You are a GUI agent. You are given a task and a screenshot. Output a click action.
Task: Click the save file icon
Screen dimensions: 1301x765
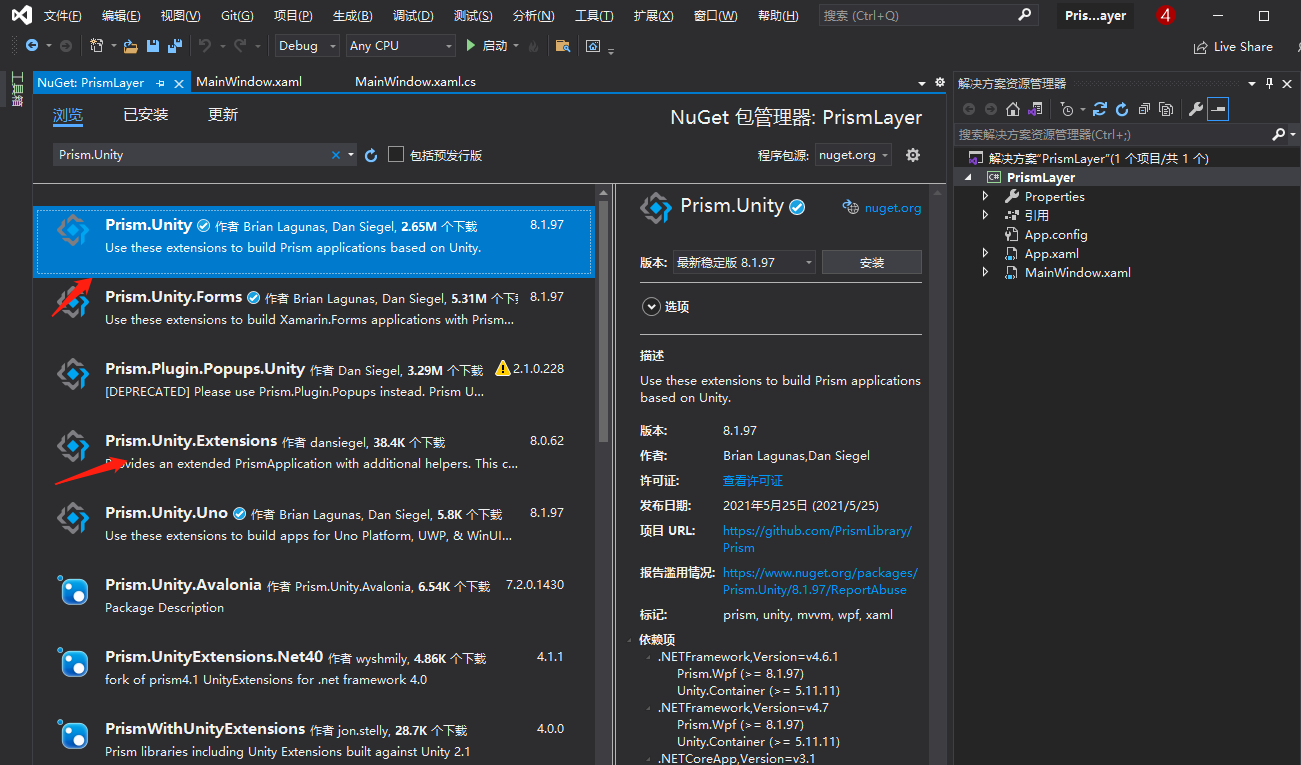[153, 46]
